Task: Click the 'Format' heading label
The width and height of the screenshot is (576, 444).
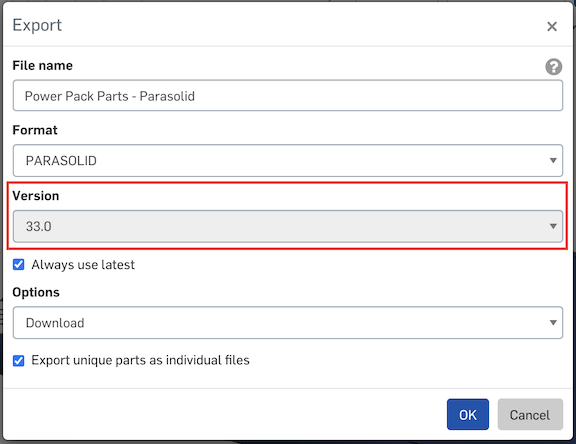Action: [35, 130]
